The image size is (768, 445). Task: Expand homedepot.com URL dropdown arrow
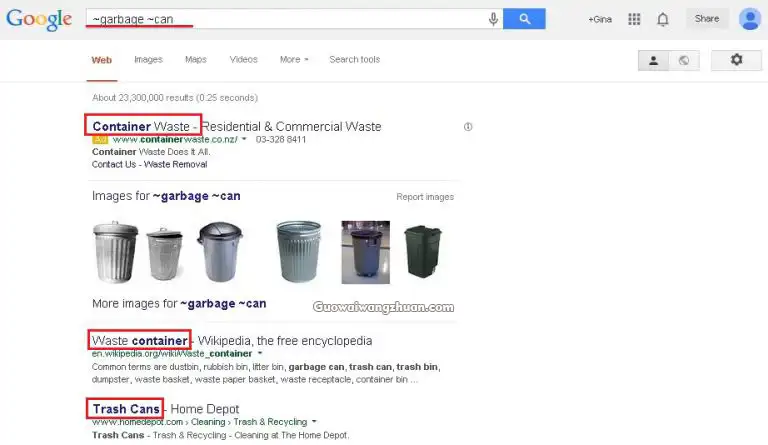click(314, 422)
